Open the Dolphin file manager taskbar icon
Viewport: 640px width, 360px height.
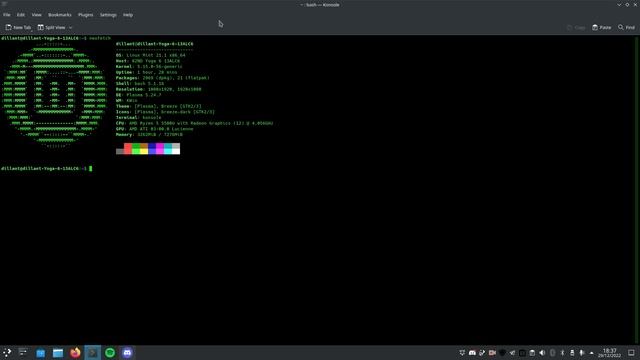click(x=58, y=353)
